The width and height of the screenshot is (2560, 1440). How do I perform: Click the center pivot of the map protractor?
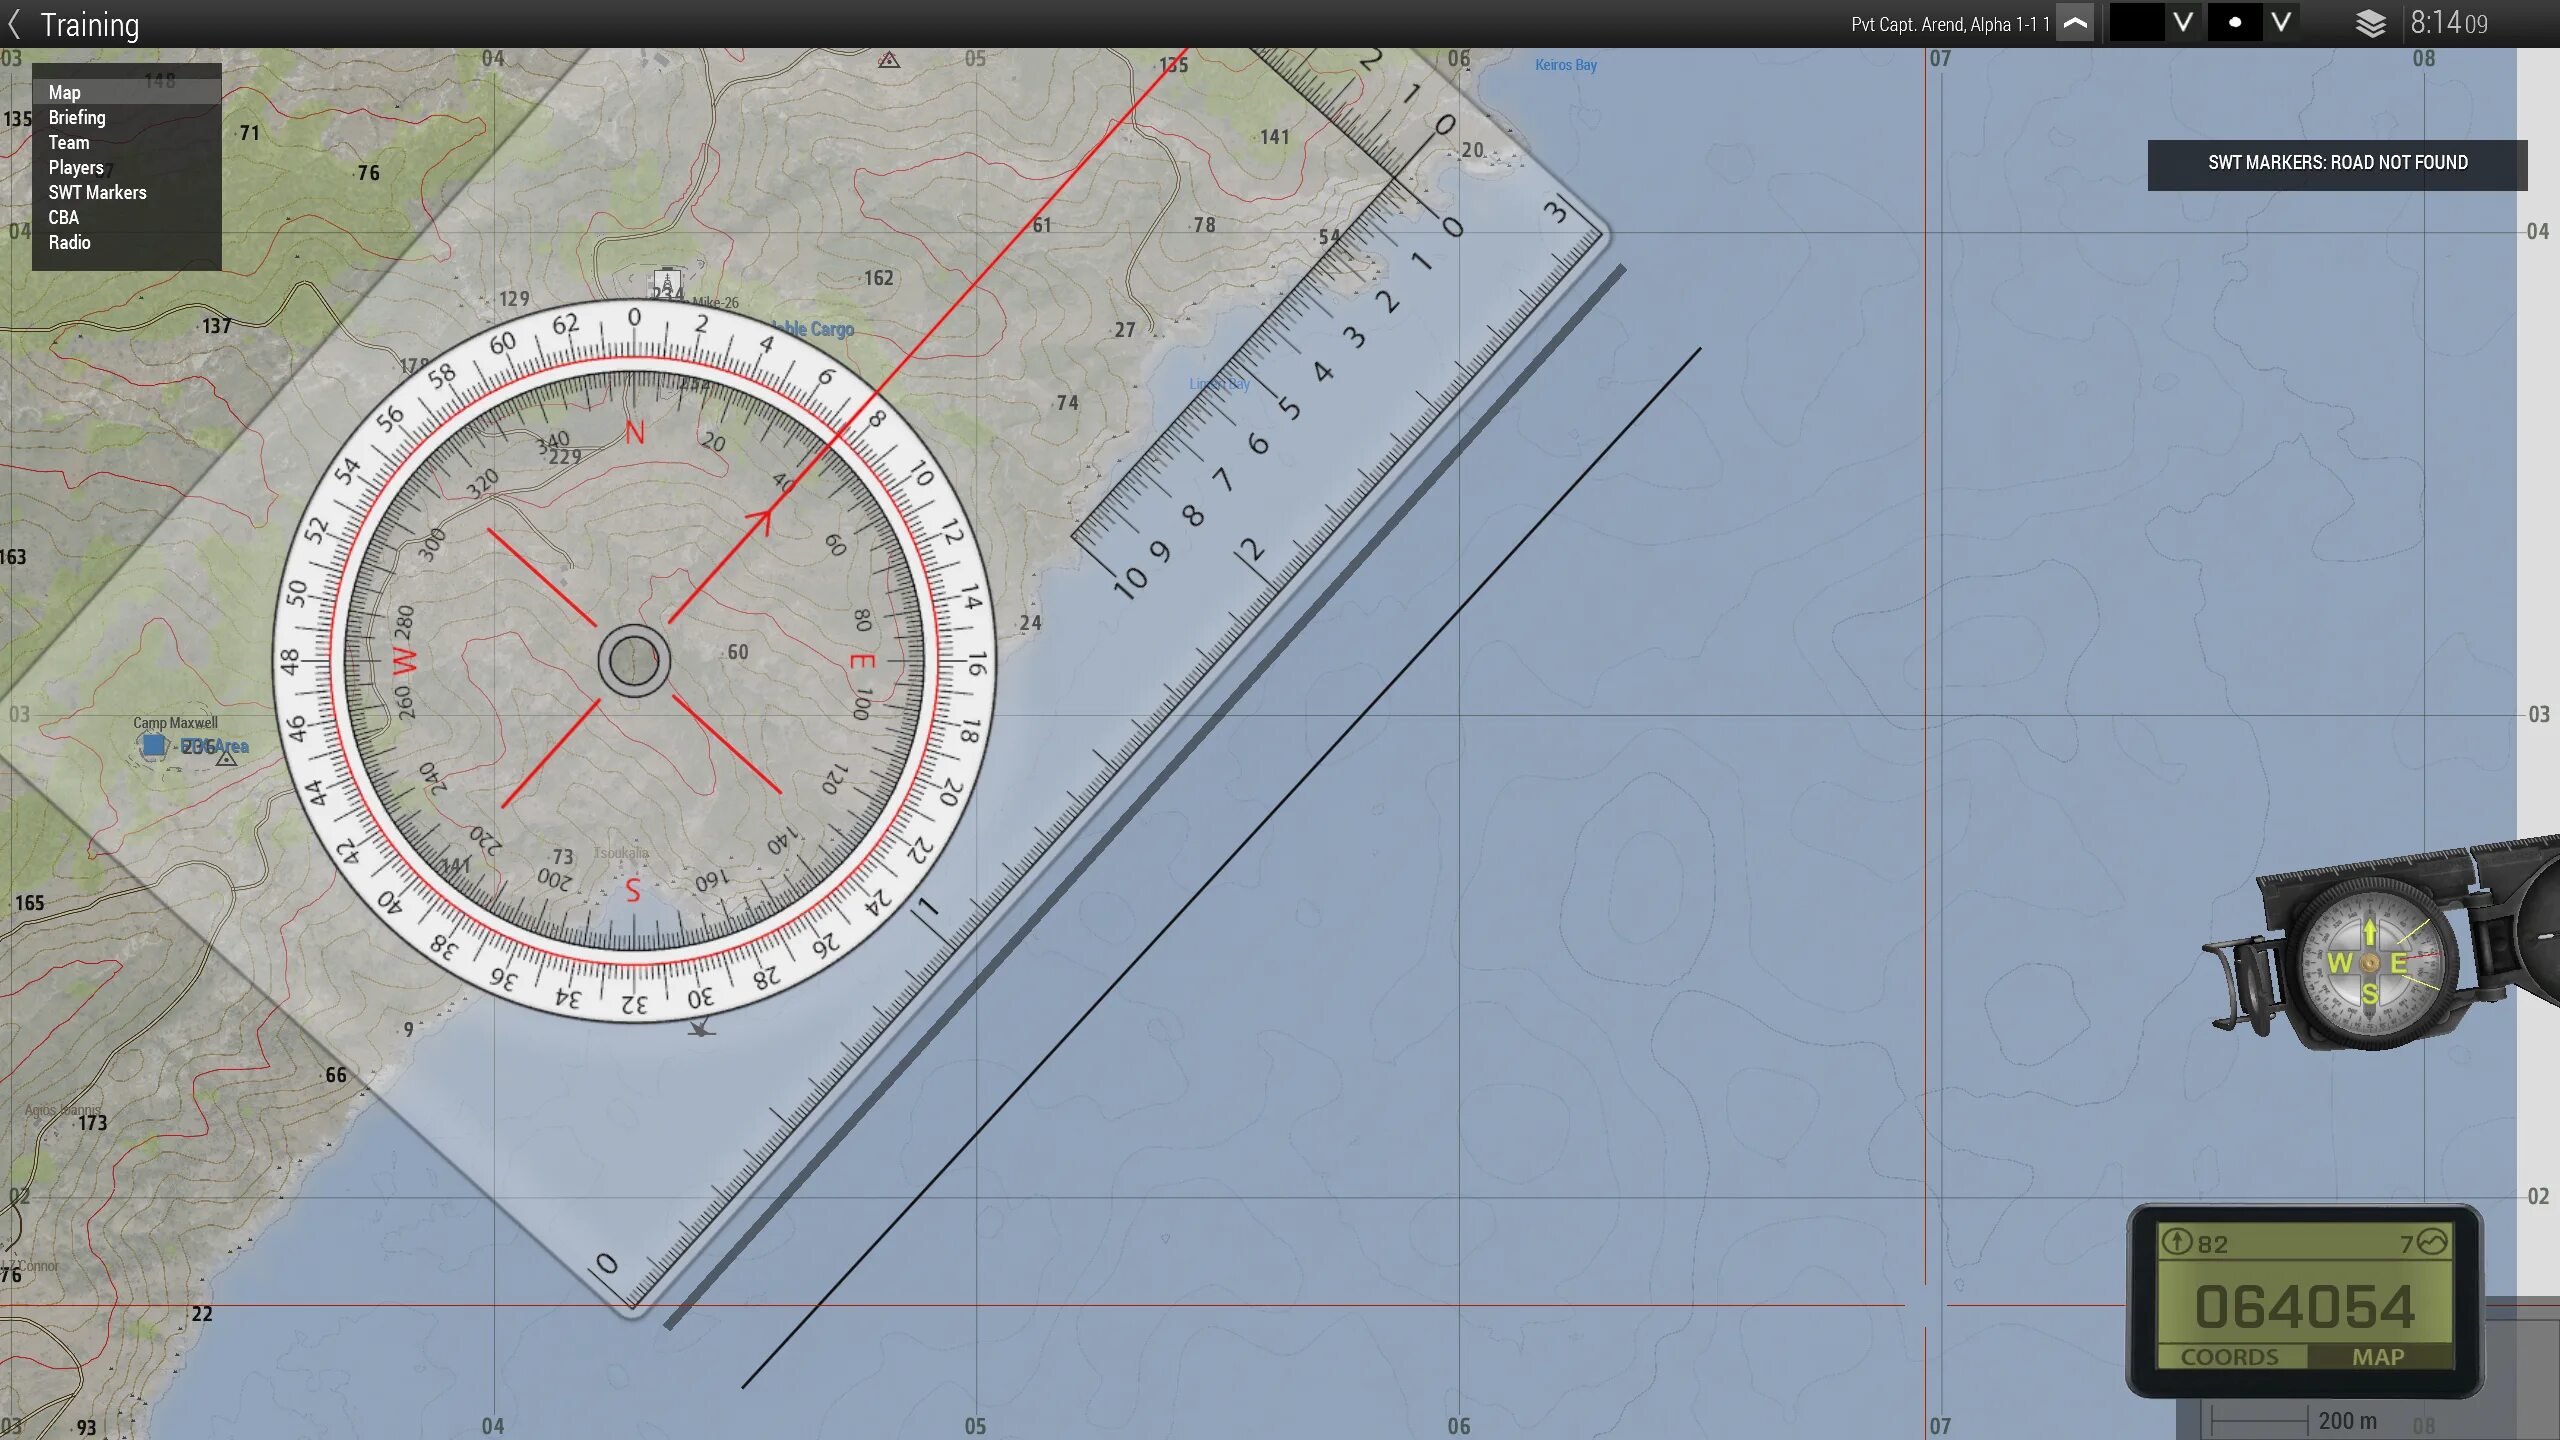[x=634, y=661]
